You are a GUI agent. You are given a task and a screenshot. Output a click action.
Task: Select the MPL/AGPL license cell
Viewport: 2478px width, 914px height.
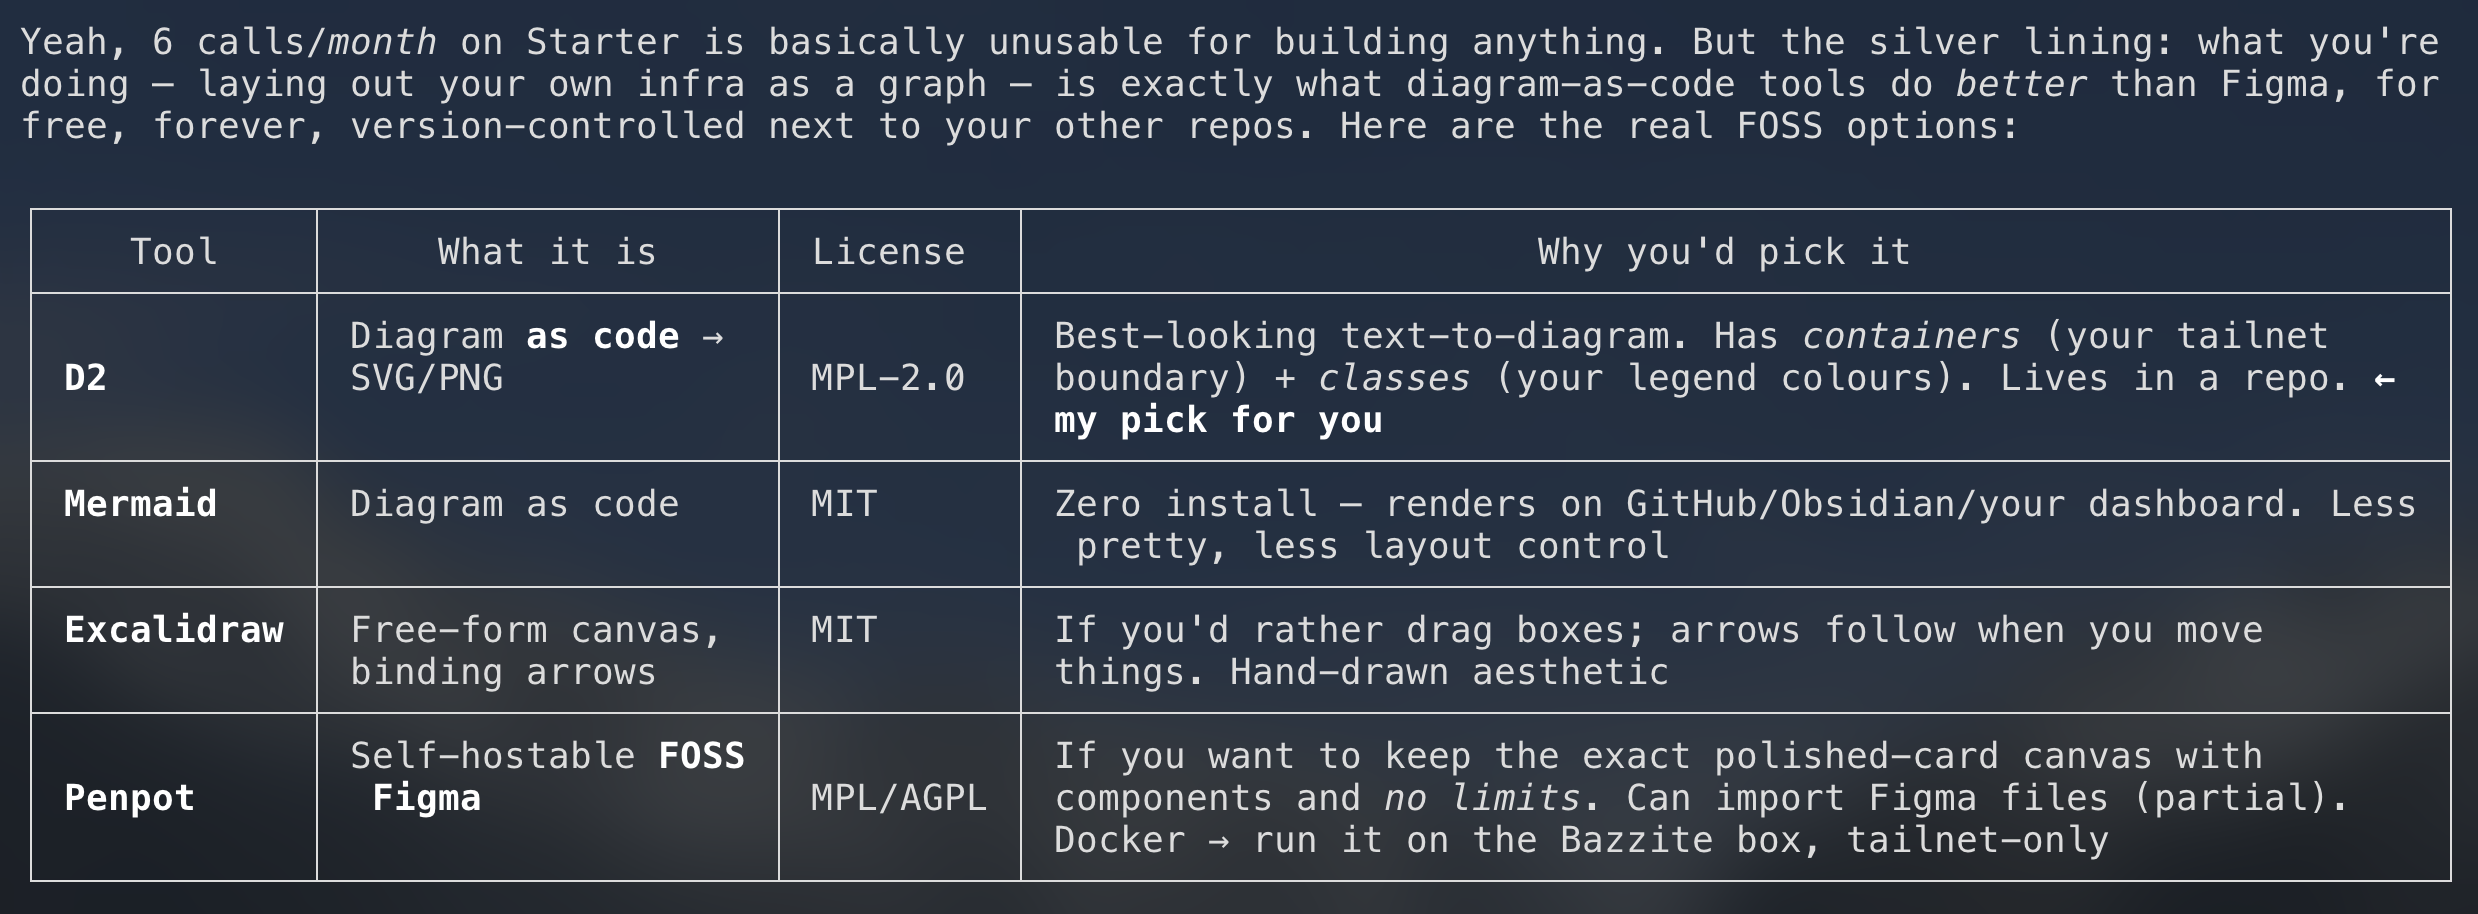tap(898, 798)
